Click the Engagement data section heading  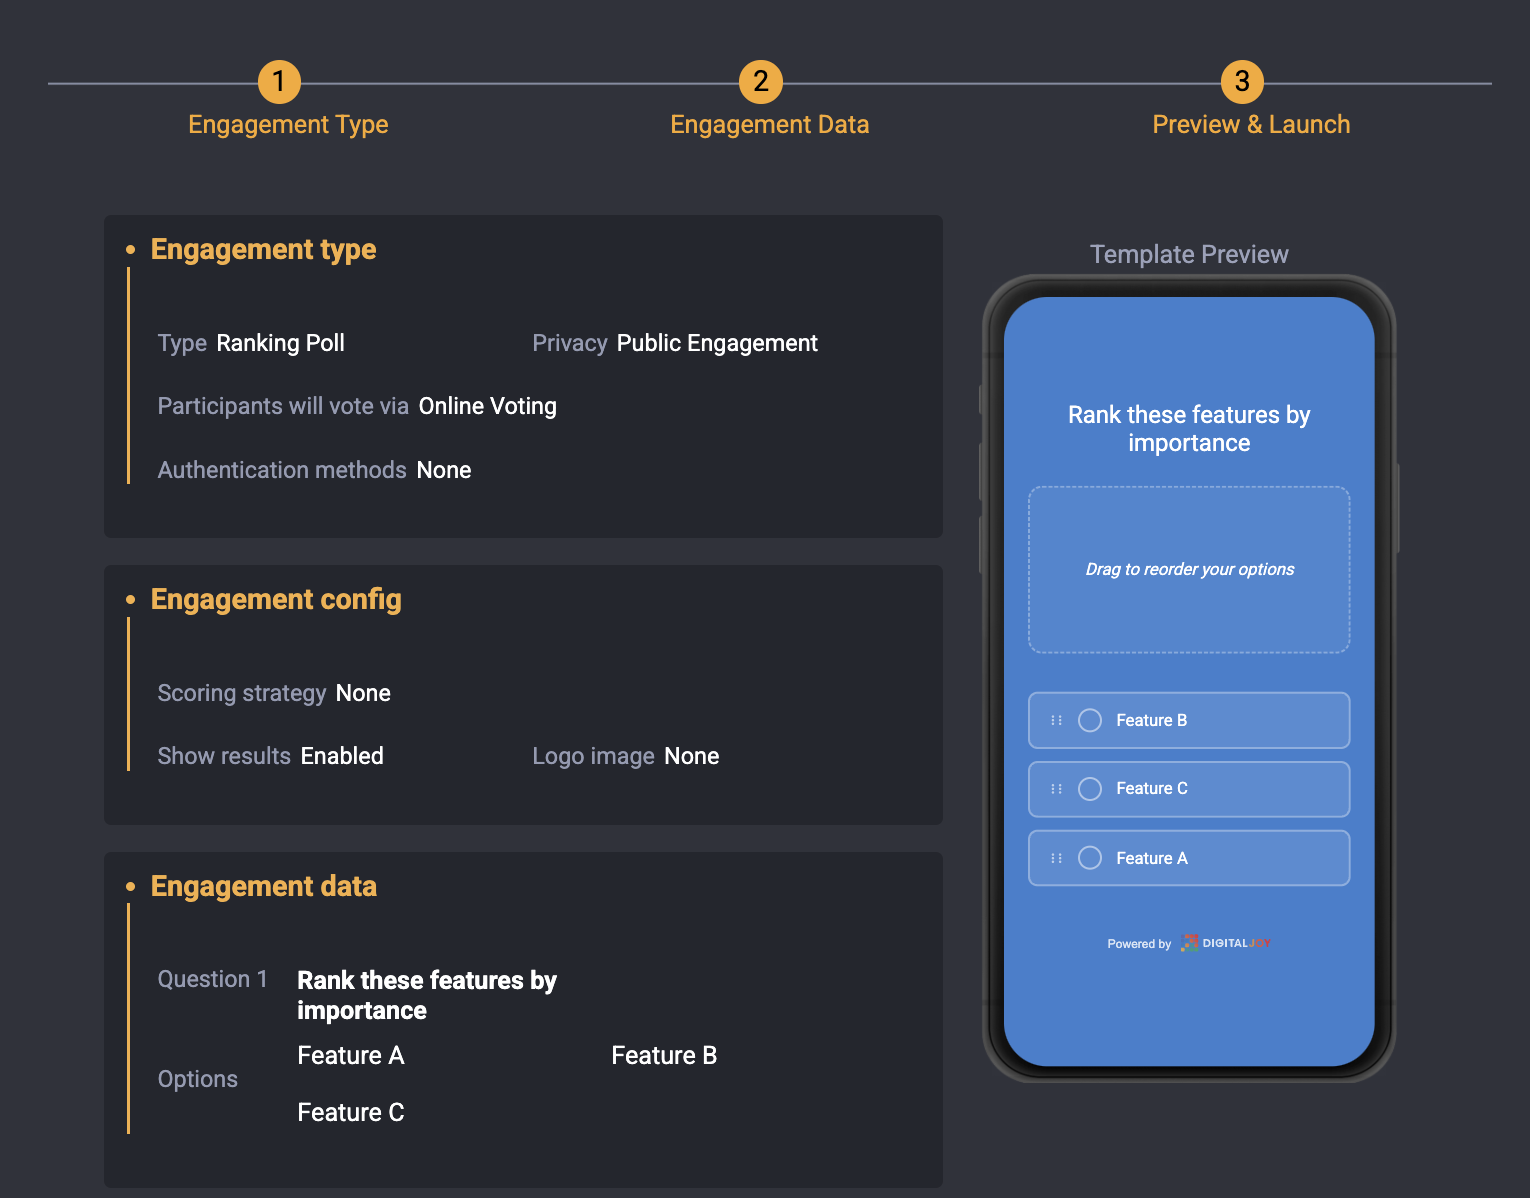click(x=264, y=886)
